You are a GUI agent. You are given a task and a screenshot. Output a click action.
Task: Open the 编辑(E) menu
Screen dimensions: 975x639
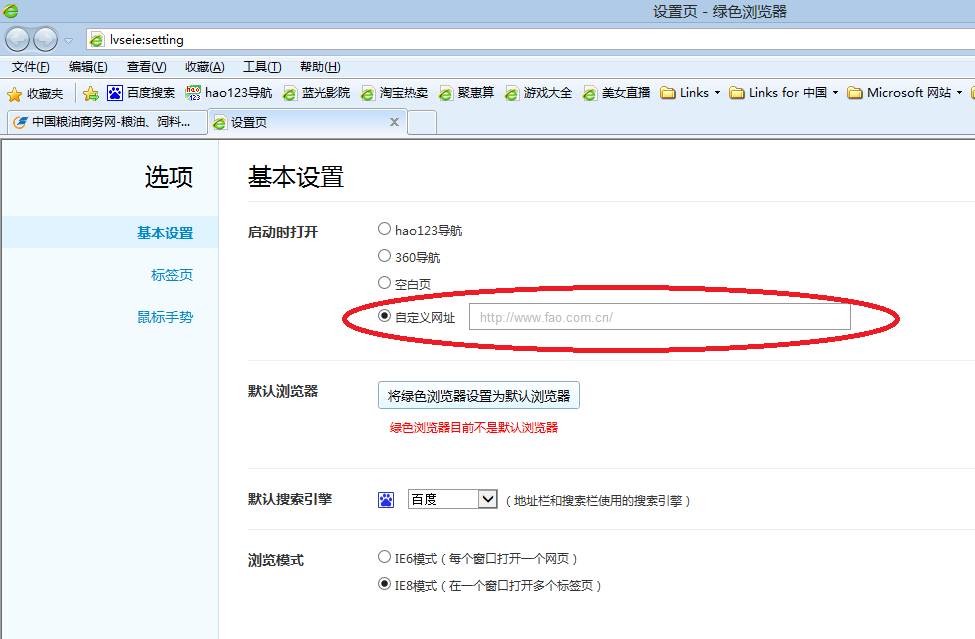(x=88, y=67)
